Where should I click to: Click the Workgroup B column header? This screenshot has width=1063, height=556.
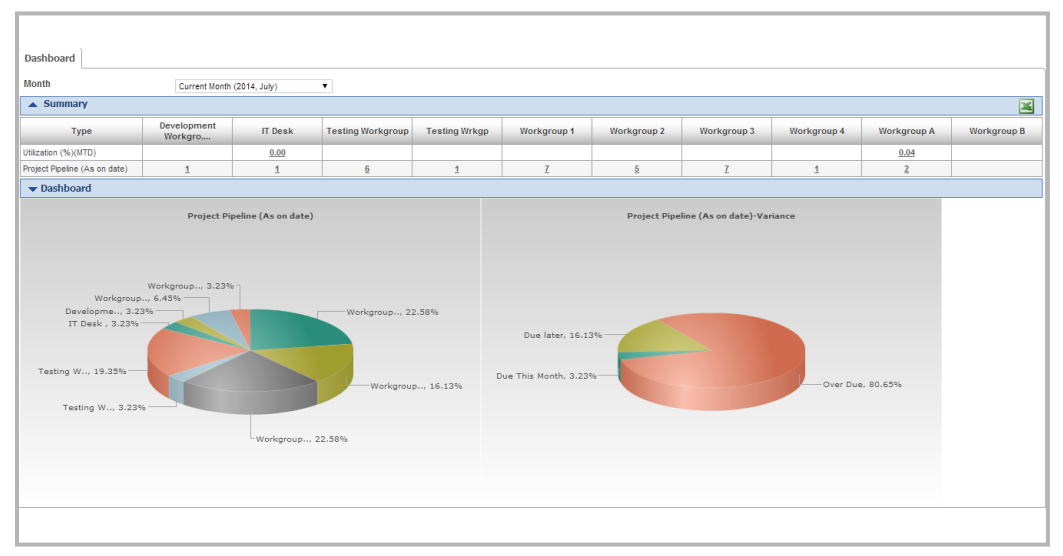(x=996, y=131)
